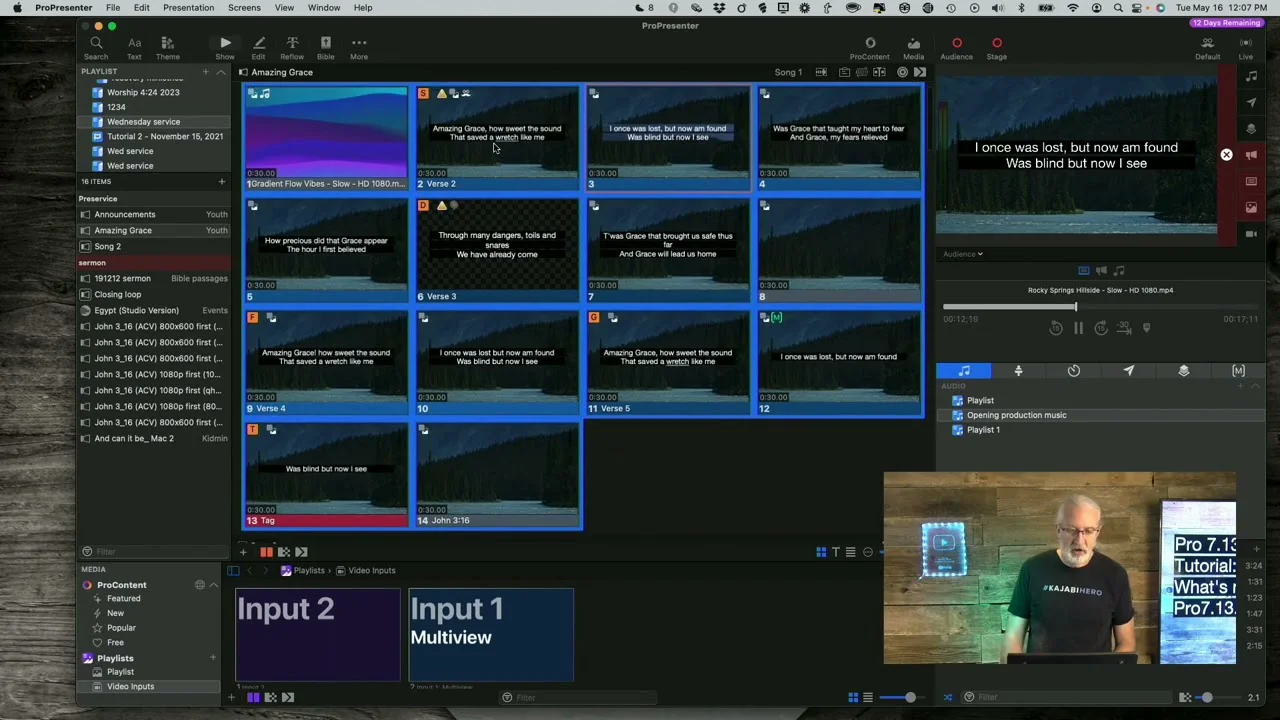Select Opening production music audio playlist
Viewport: 1280px width, 720px height.
point(1016,415)
